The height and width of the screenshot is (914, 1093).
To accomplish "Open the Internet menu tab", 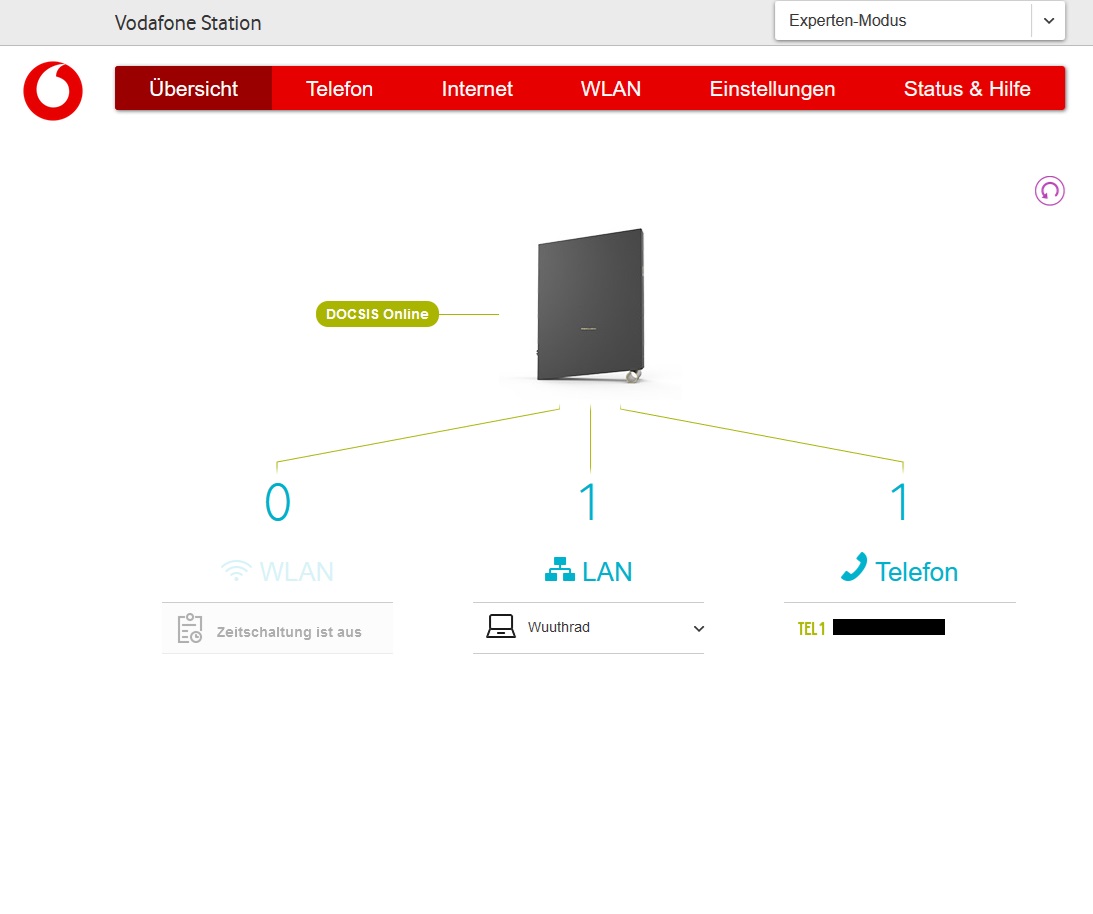I will (x=477, y=89).
